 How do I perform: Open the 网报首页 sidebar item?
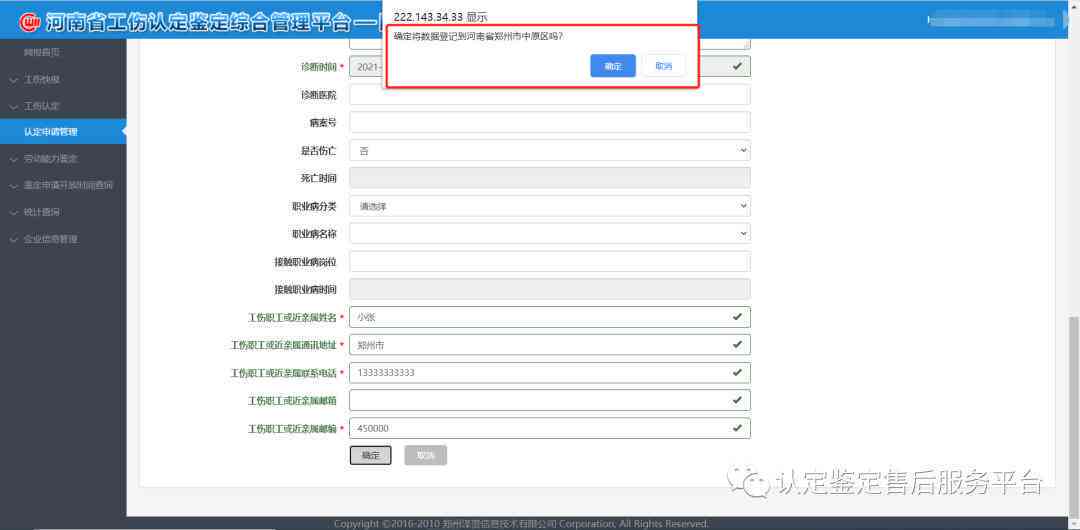pyautogui.click(x=42, y=52)
